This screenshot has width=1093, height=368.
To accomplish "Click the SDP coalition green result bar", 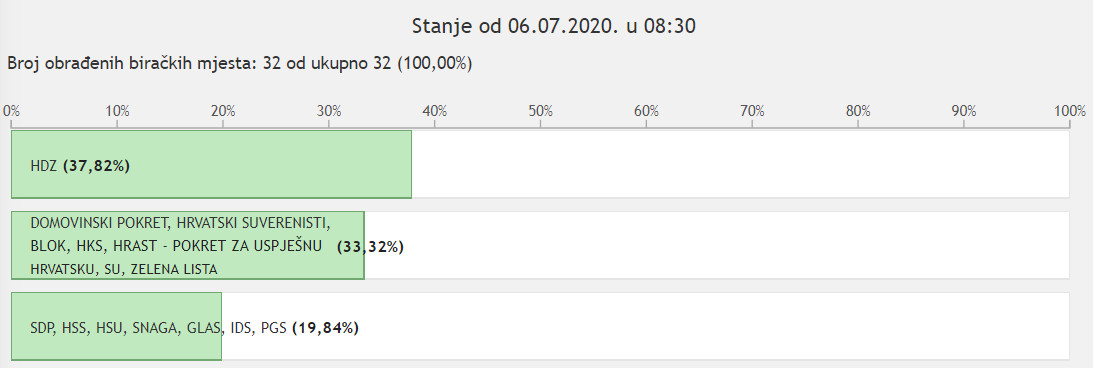I will coord(116,326).
